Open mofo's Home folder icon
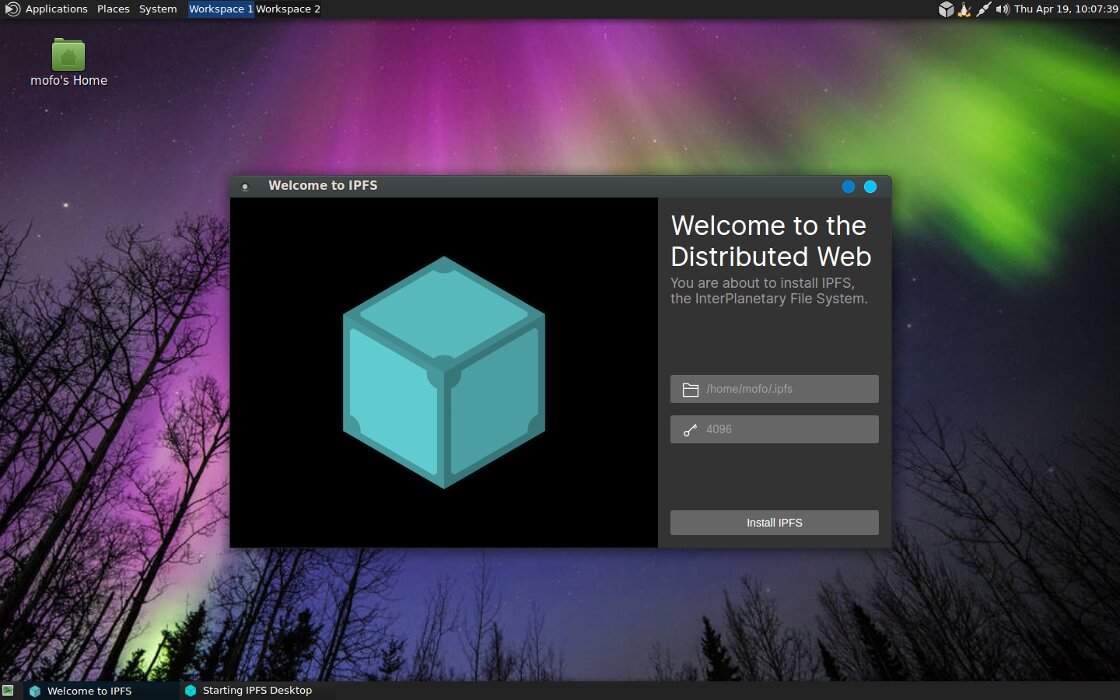This screenshot has width=1120, height=700. coord(69,63)
